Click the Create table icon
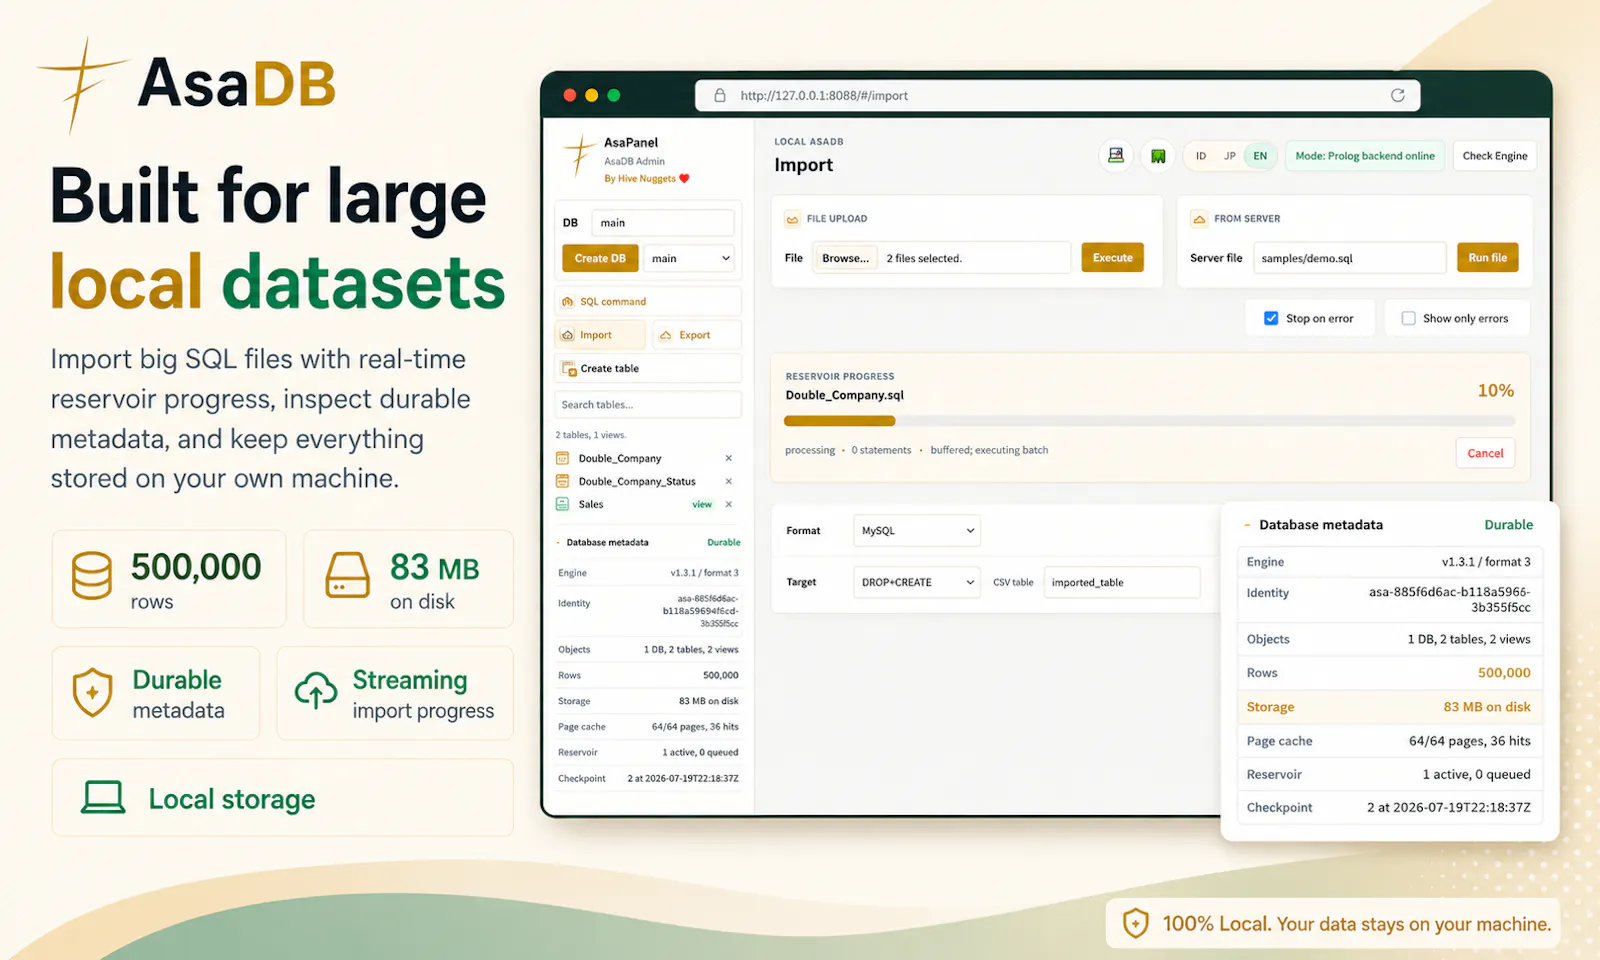The image size is (1600, 960). (569, 369)
